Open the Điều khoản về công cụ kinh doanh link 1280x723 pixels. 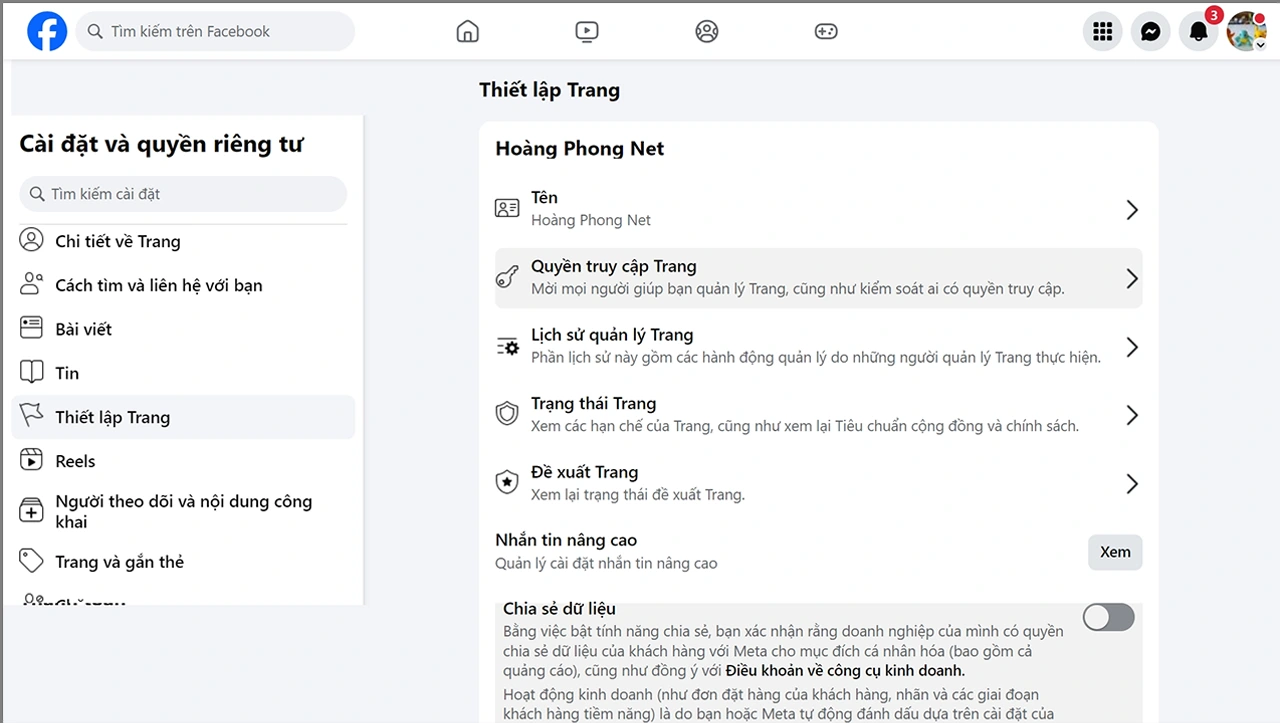(x=846, y=670)
